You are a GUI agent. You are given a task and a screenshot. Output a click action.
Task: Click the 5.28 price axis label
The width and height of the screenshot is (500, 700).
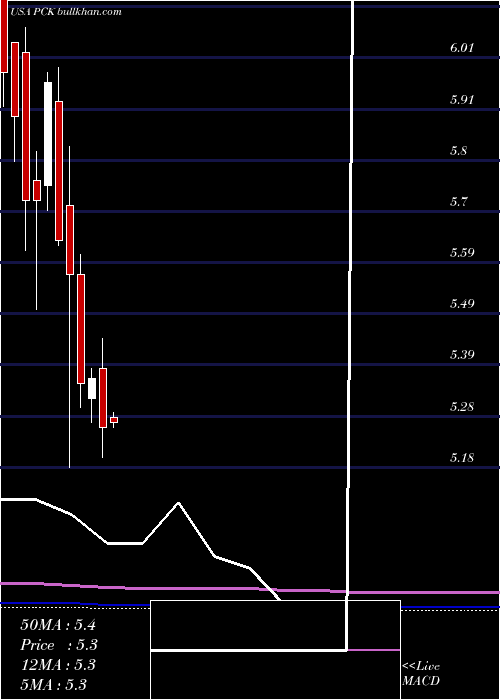[461, 407]
